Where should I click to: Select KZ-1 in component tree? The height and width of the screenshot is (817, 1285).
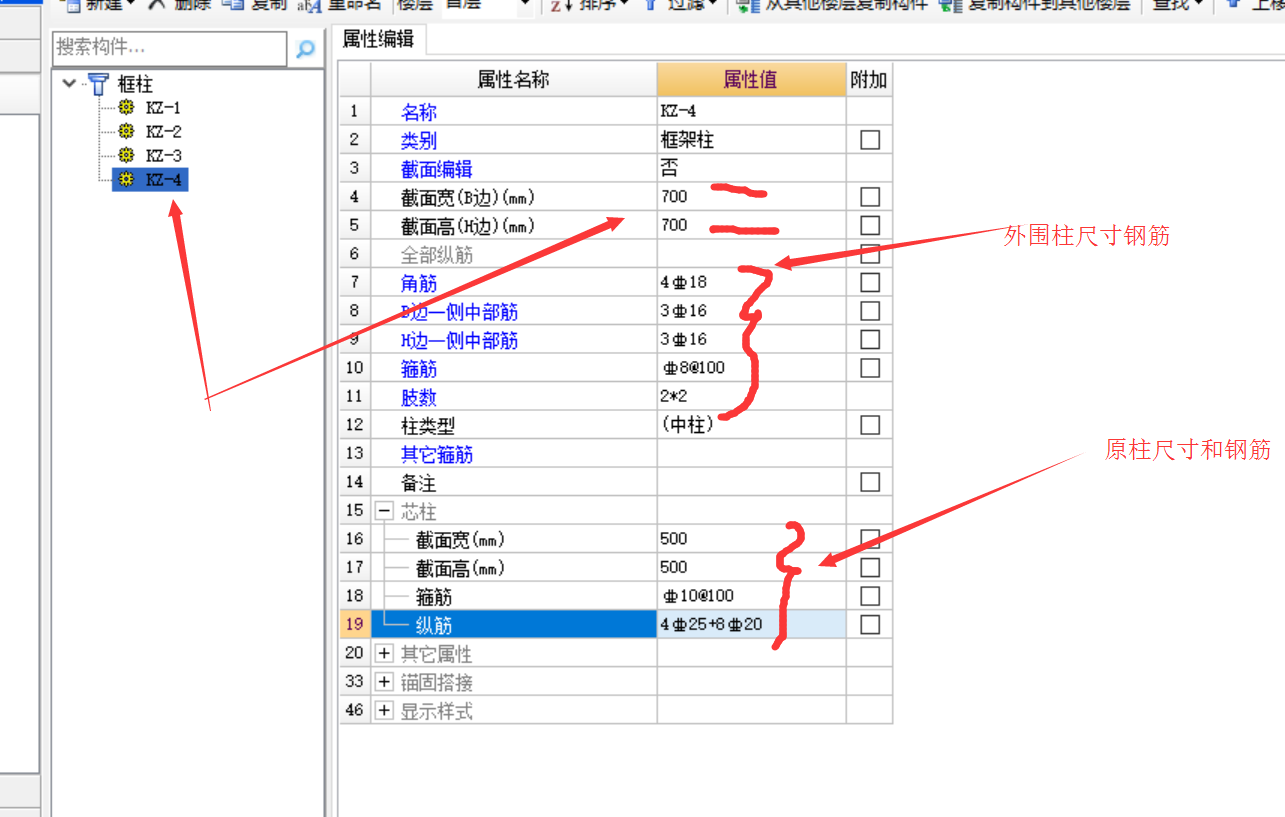pyautogui.click(x=163, y=108)
